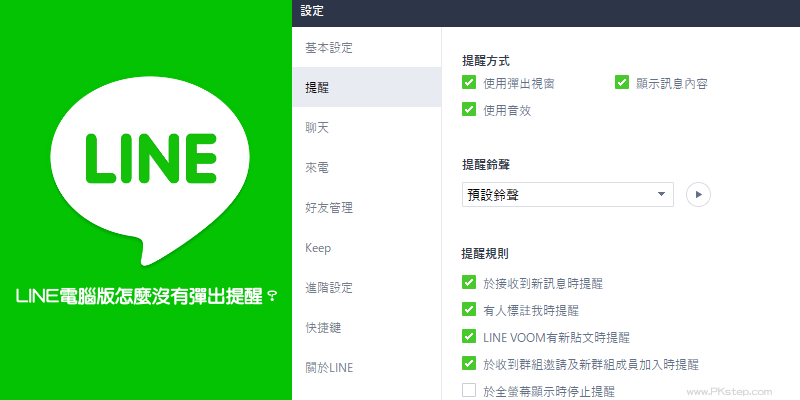
Task: Play the notification ringtone preview
Action: [698, 194]
